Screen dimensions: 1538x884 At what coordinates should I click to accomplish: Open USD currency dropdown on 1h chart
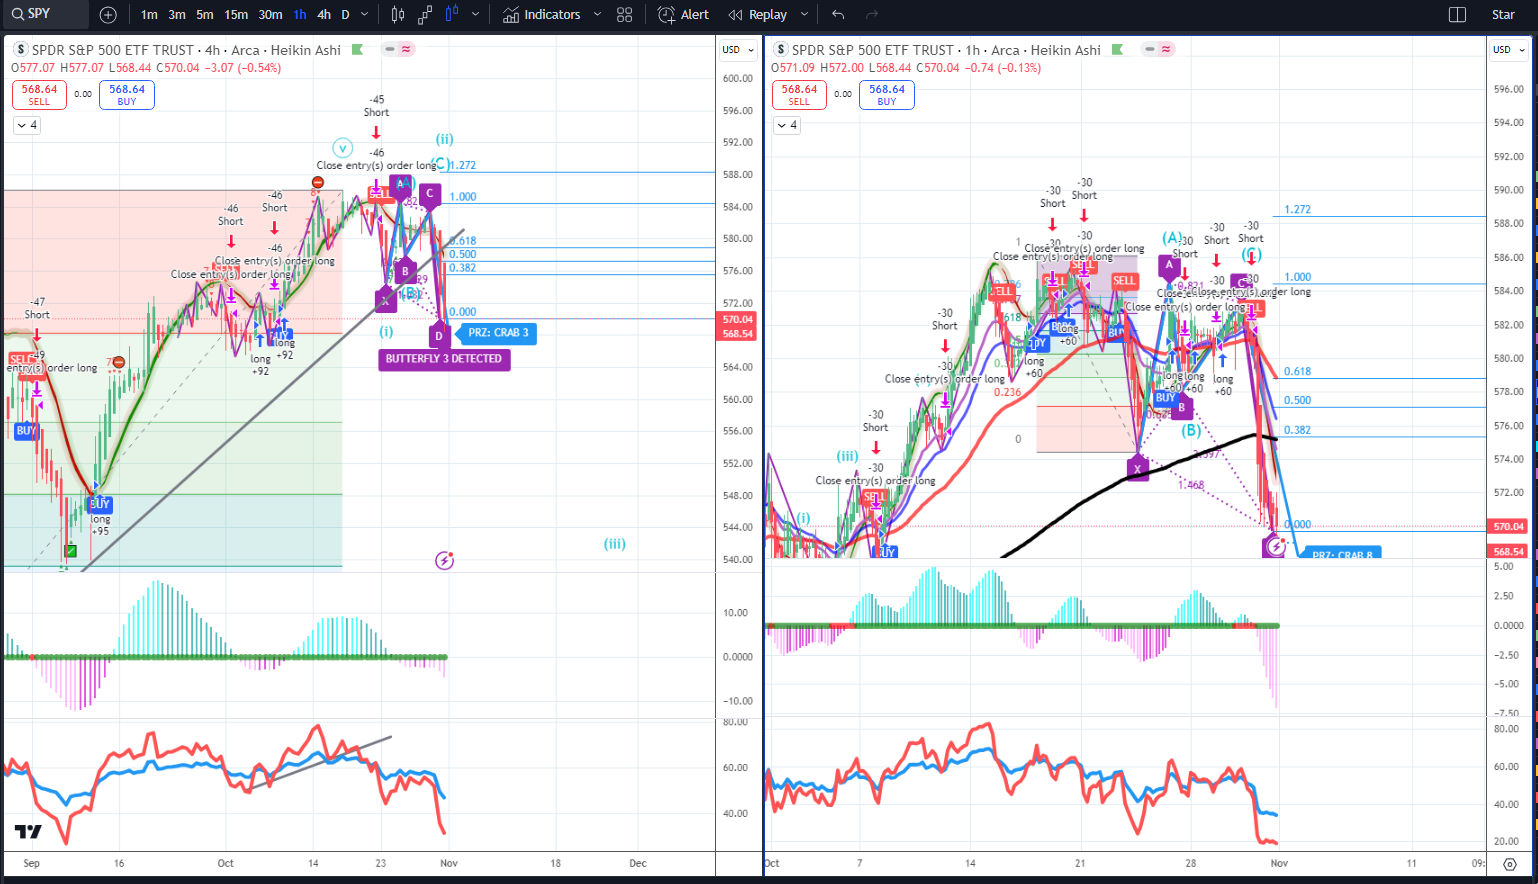point(1509,50)
